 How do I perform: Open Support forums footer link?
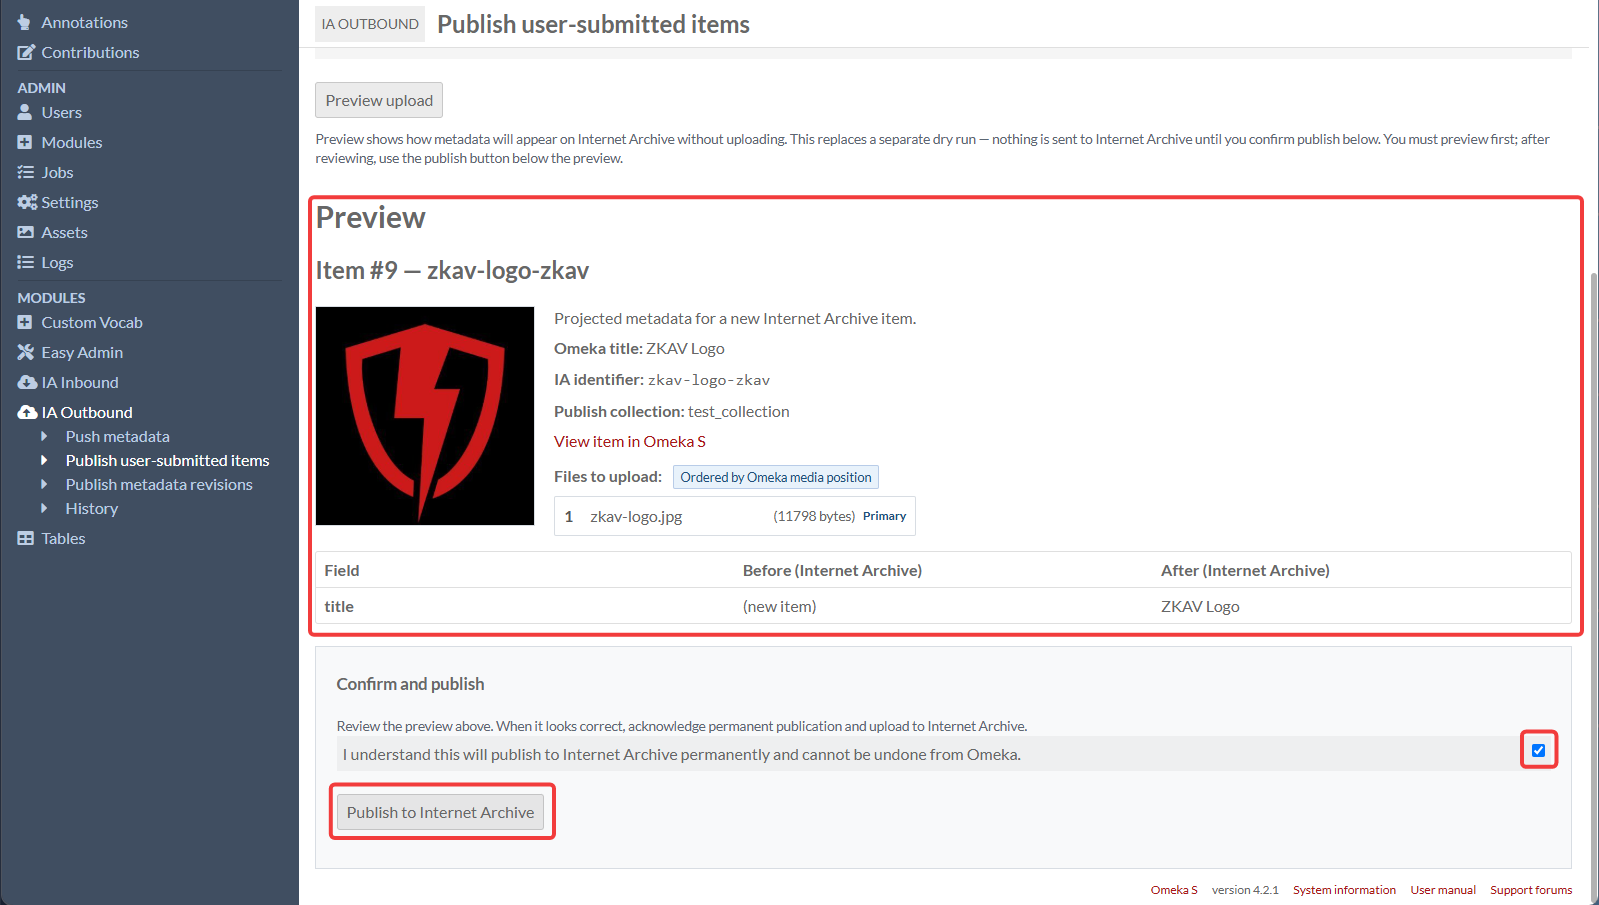pos(1531,890)
